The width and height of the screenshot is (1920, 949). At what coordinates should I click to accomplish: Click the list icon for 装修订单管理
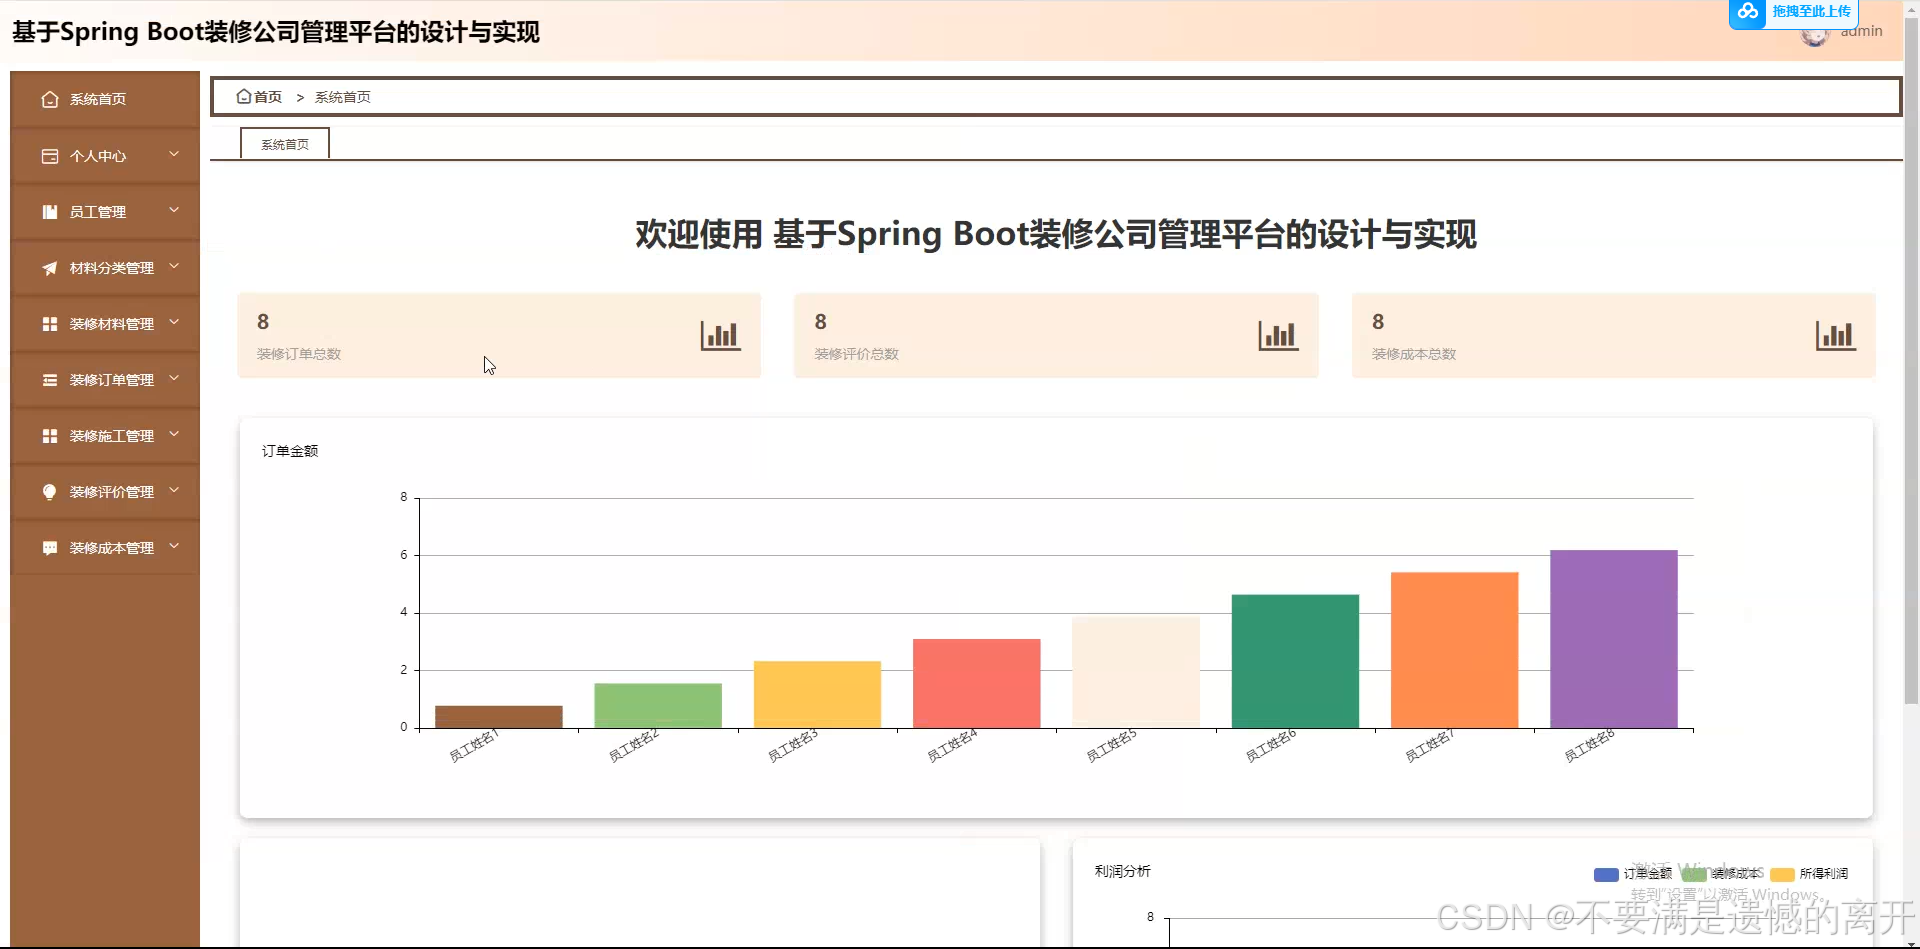(x=50, y=380)
